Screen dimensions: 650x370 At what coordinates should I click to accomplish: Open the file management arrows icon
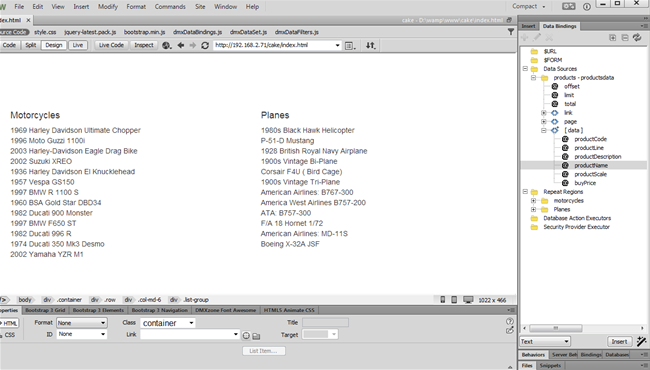[371, 46]
